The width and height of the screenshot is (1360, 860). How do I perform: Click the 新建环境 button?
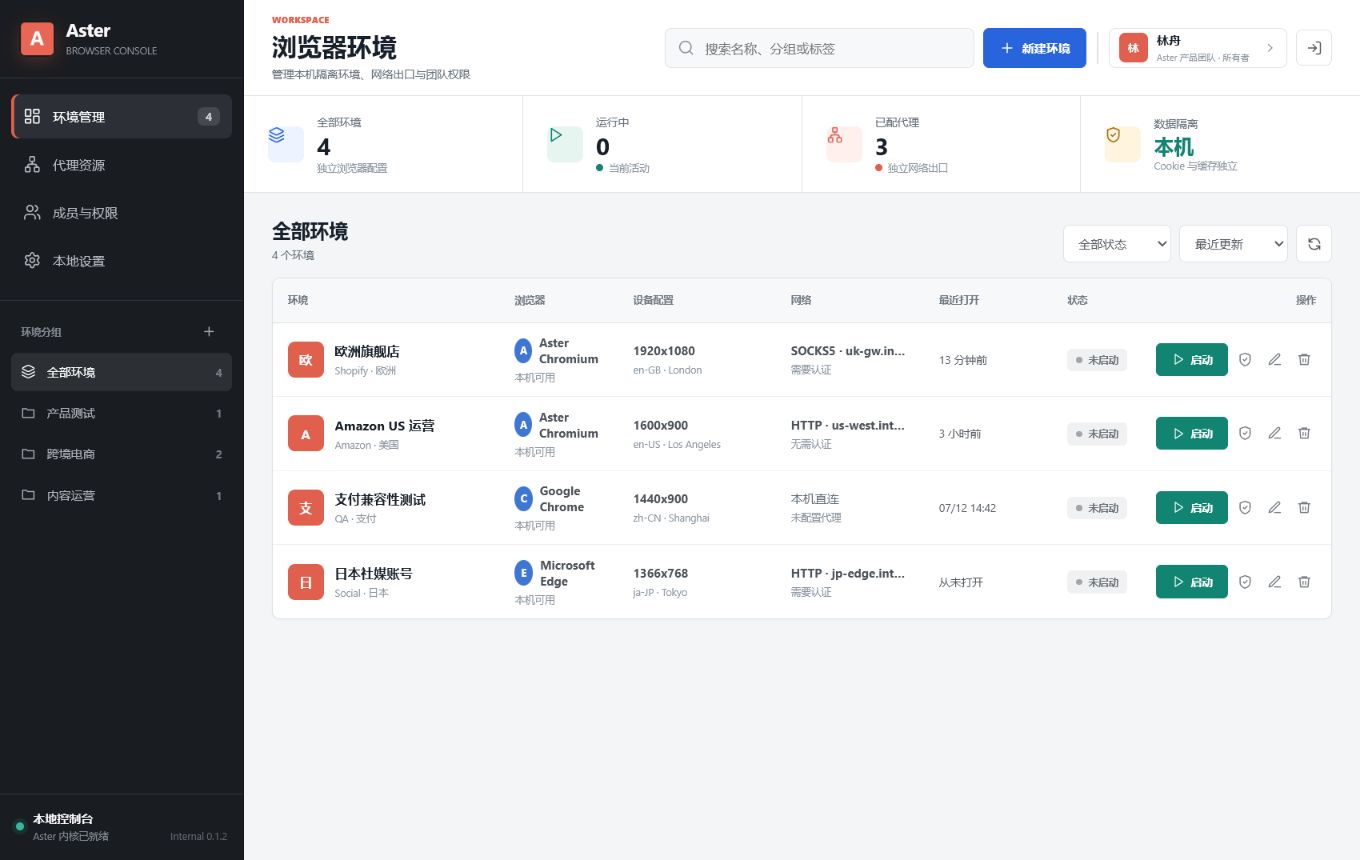pyautogui.click(x=1035, y=48)
